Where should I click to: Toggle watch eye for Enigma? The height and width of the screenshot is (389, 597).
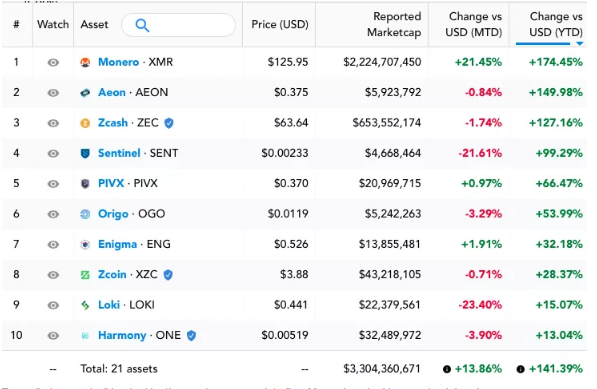pos(53,244)
